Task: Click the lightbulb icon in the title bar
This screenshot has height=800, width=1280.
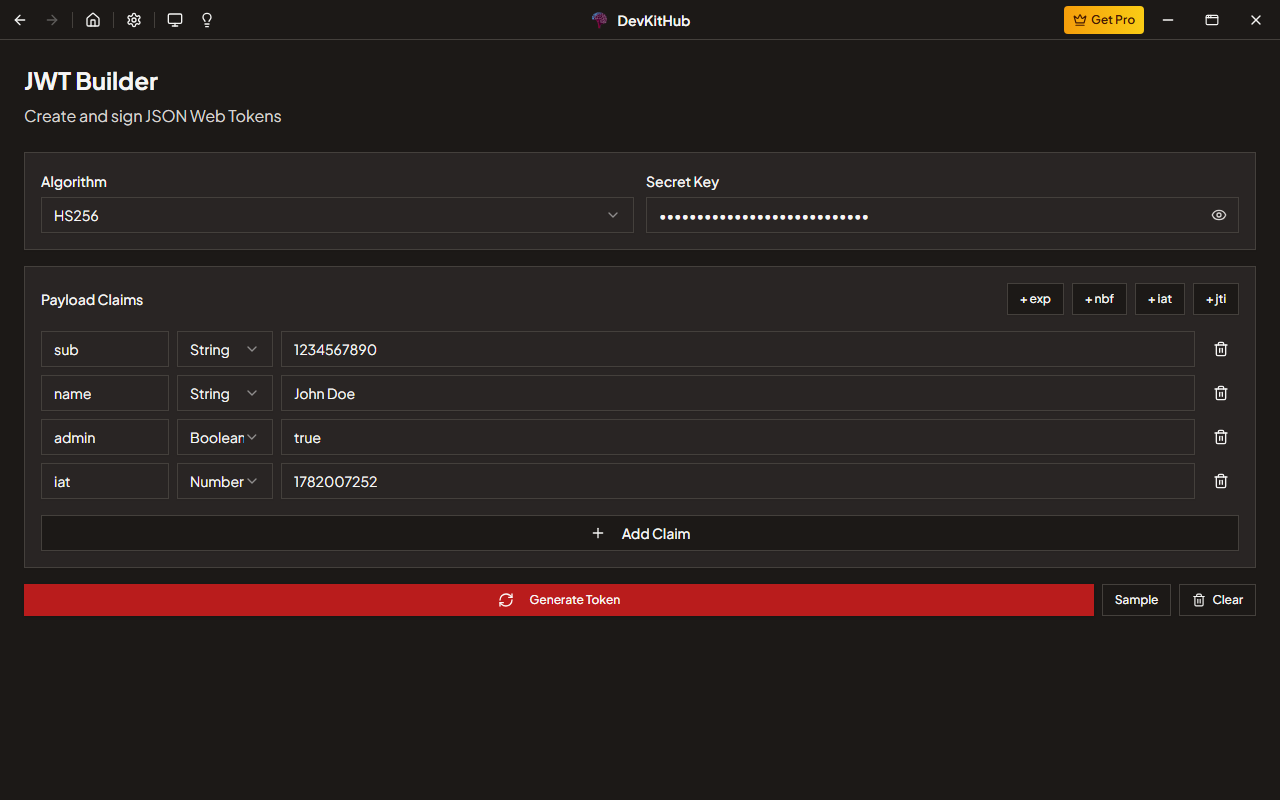Action: pos(207,20)
